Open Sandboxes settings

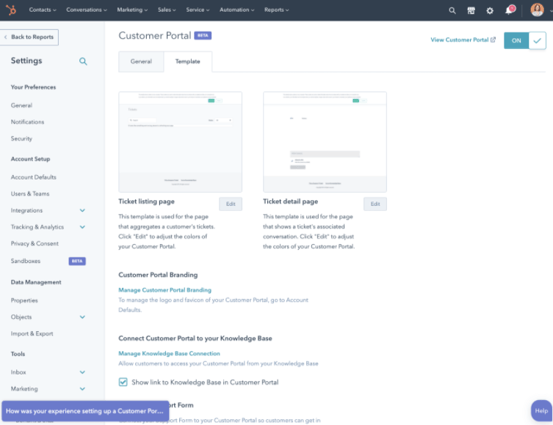pyautogui.click(x=25, y=261)
